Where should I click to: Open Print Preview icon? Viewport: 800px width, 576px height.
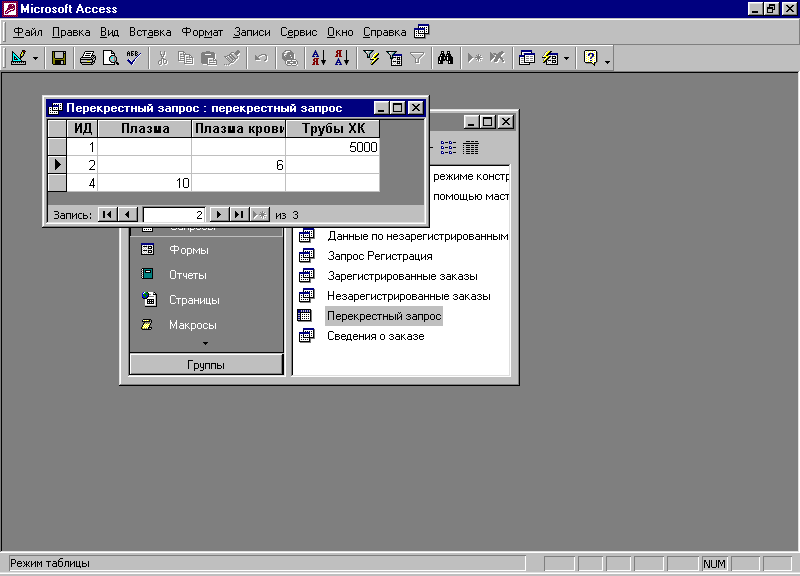pyautogui.click(x=111, y=58)
